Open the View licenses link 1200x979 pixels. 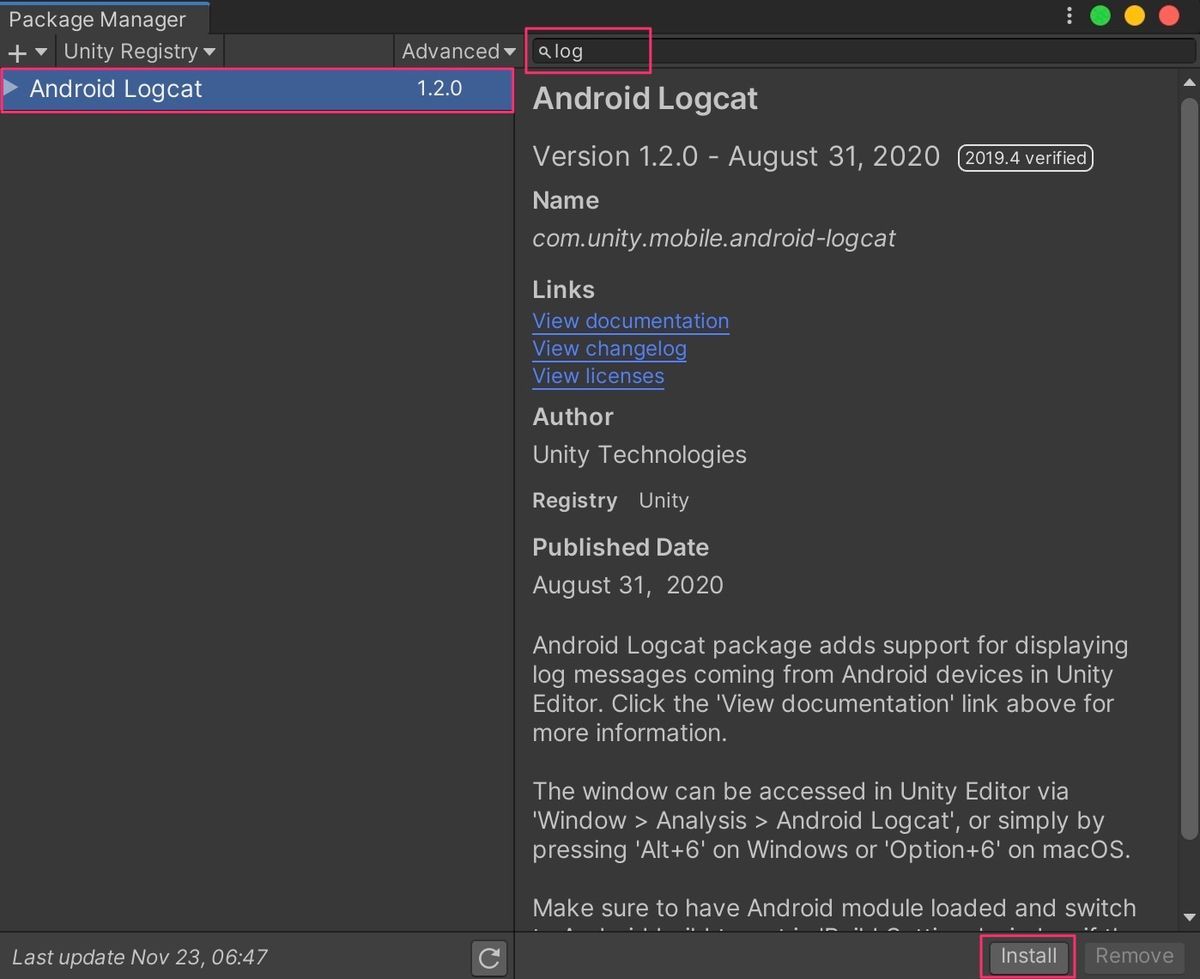[598, 376]
